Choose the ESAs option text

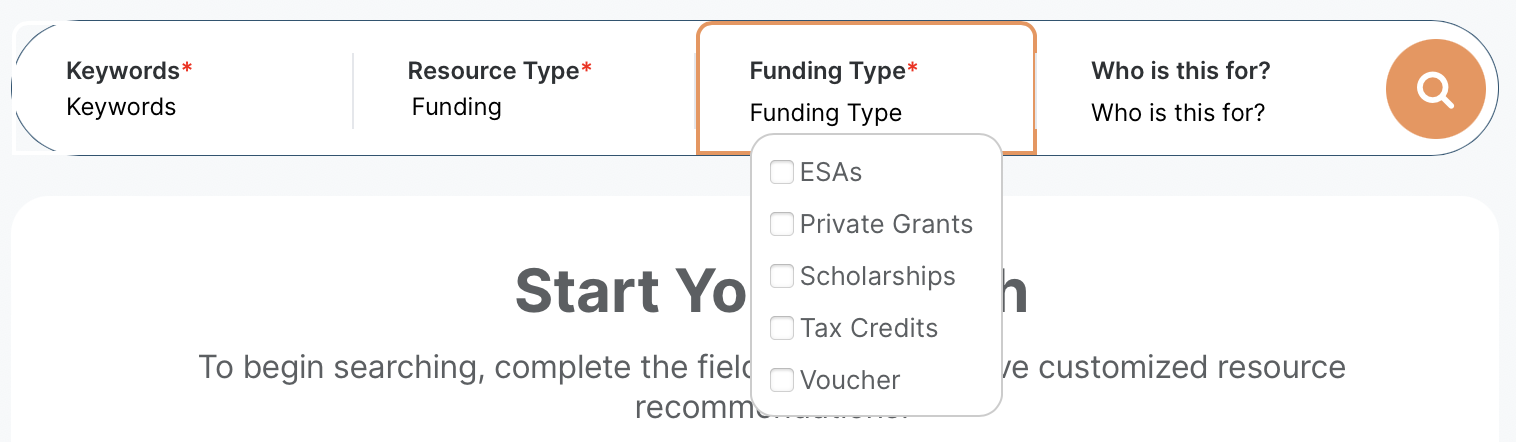point(831,172)
